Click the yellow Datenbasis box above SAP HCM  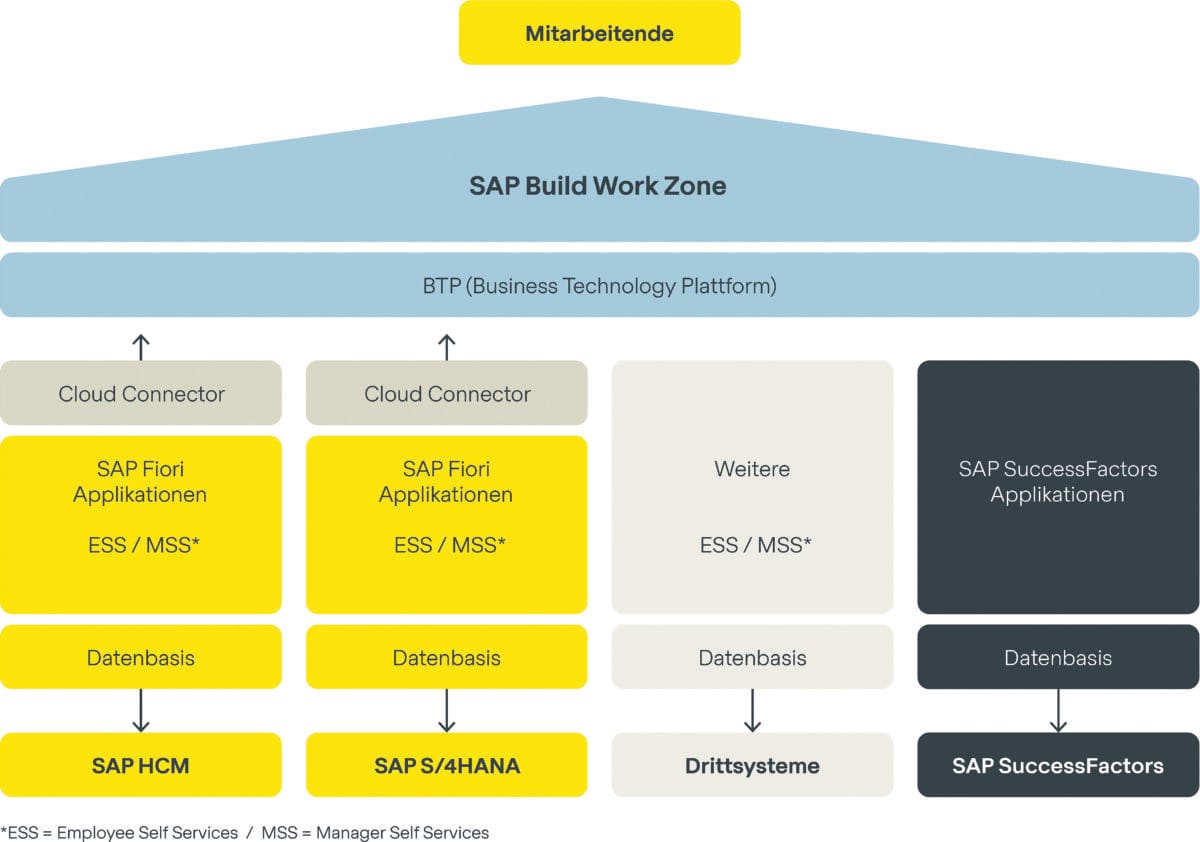141,657
